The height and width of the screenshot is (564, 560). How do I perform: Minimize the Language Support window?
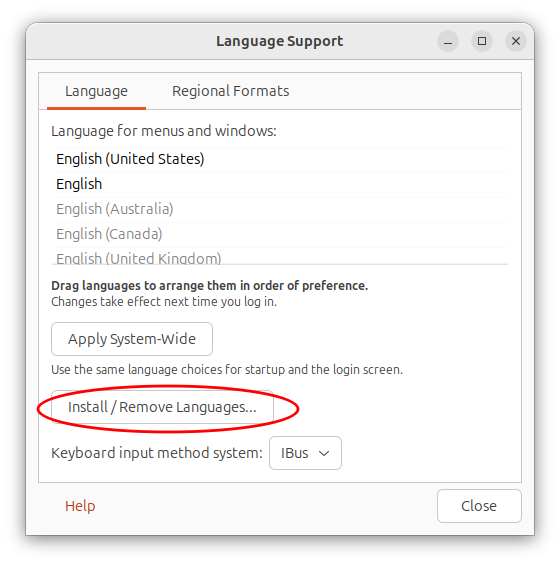(448, 41)
